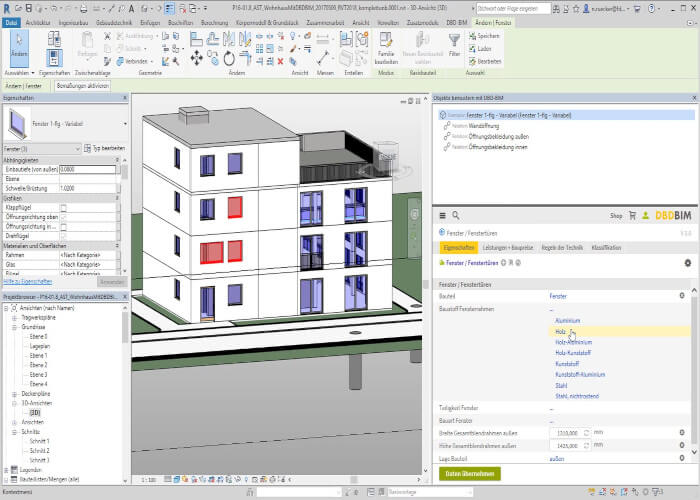Select Öffnungsbekleidung außen tree entry

[x=499, y=137]
